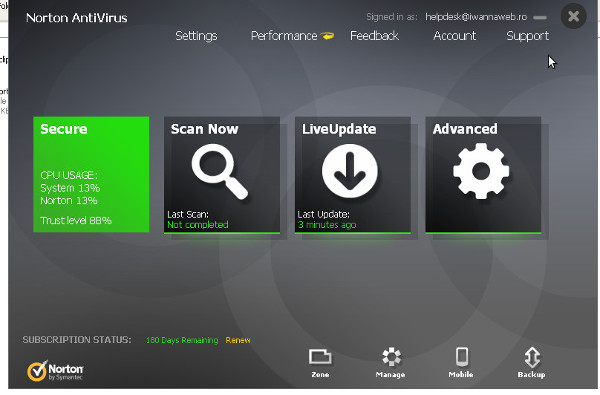Click the Advanced gear icon
The width and height of the screenshot is (600, 395).
click(481, 171)
